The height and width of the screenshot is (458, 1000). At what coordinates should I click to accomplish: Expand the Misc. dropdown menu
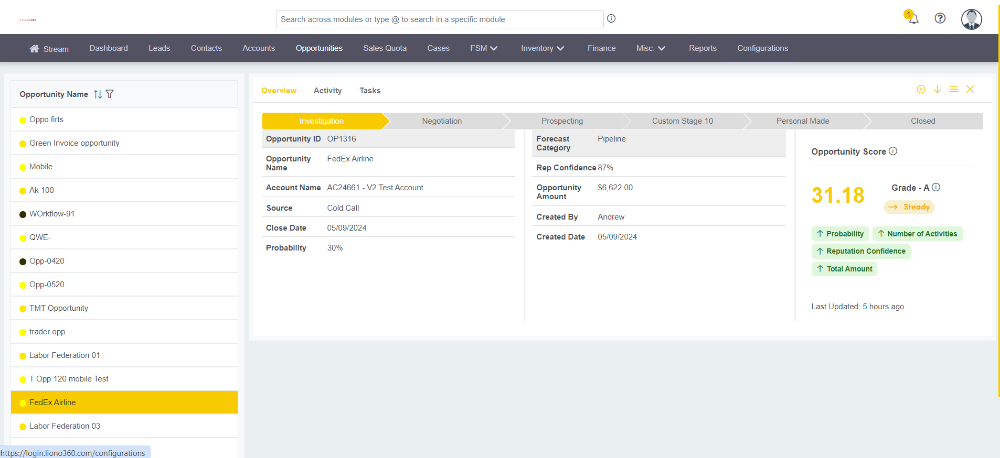click(x=651, y=48)
